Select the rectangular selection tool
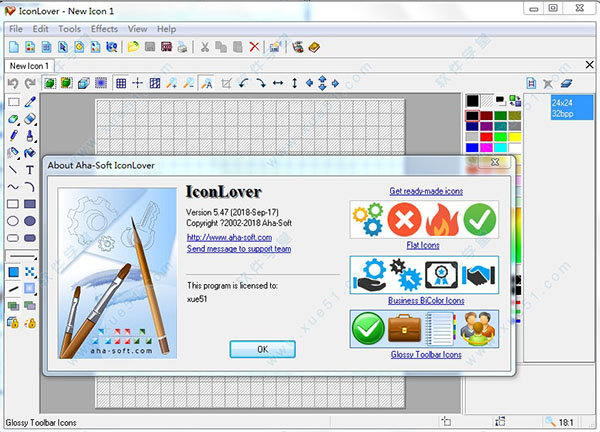Screen dimensions: 600x432 [x=13, y=102]
